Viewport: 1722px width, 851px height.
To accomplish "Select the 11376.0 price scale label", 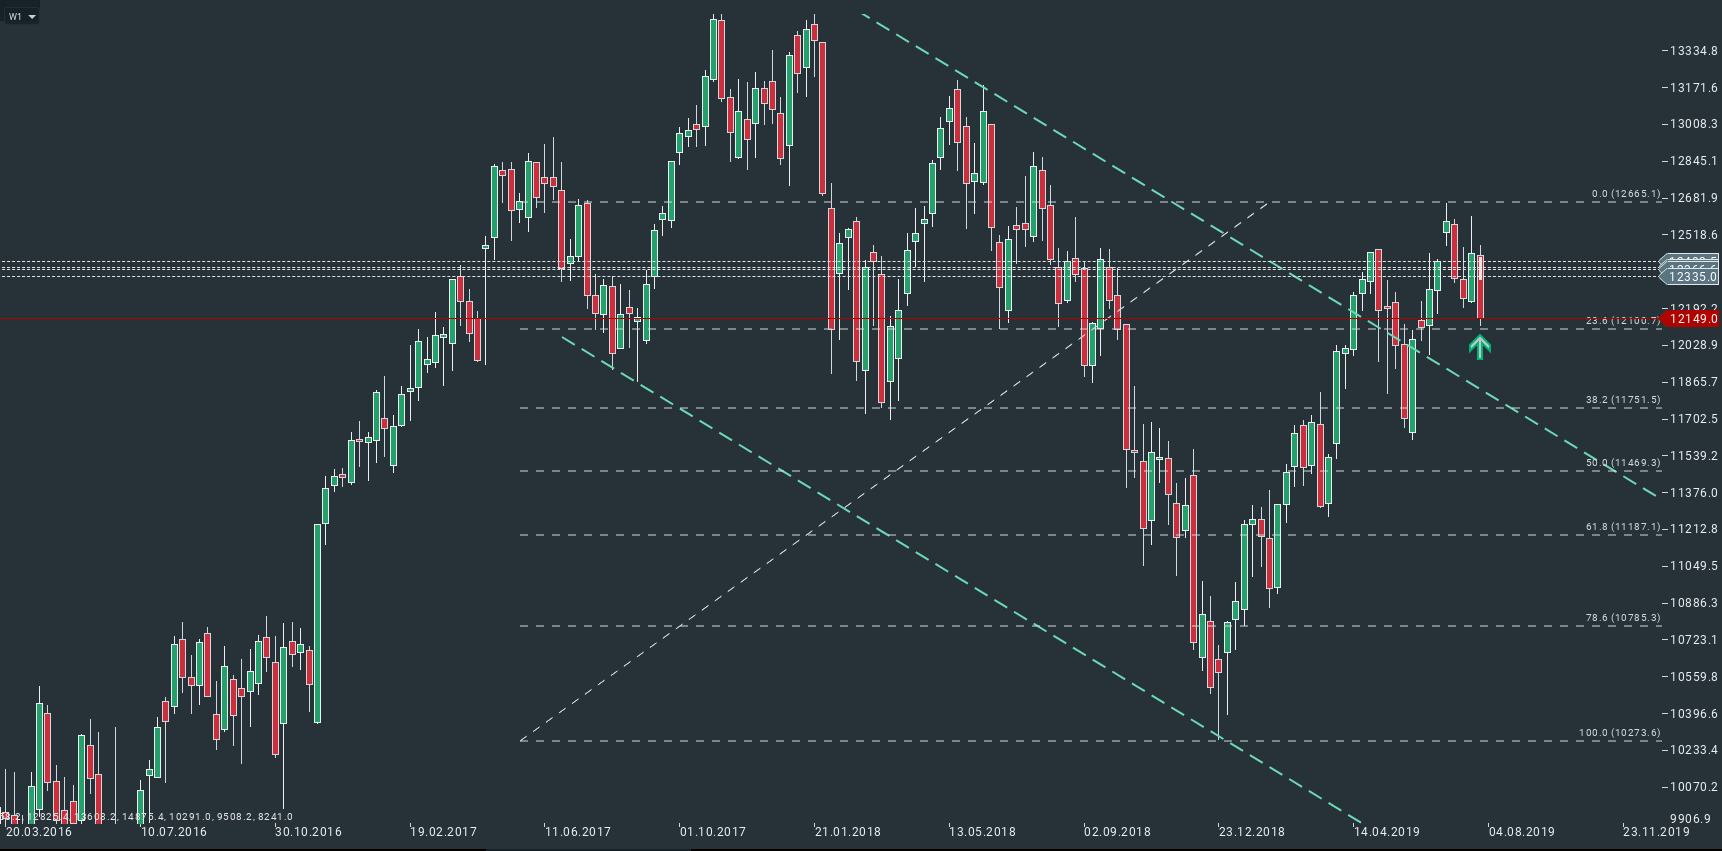I will 1692,493.
